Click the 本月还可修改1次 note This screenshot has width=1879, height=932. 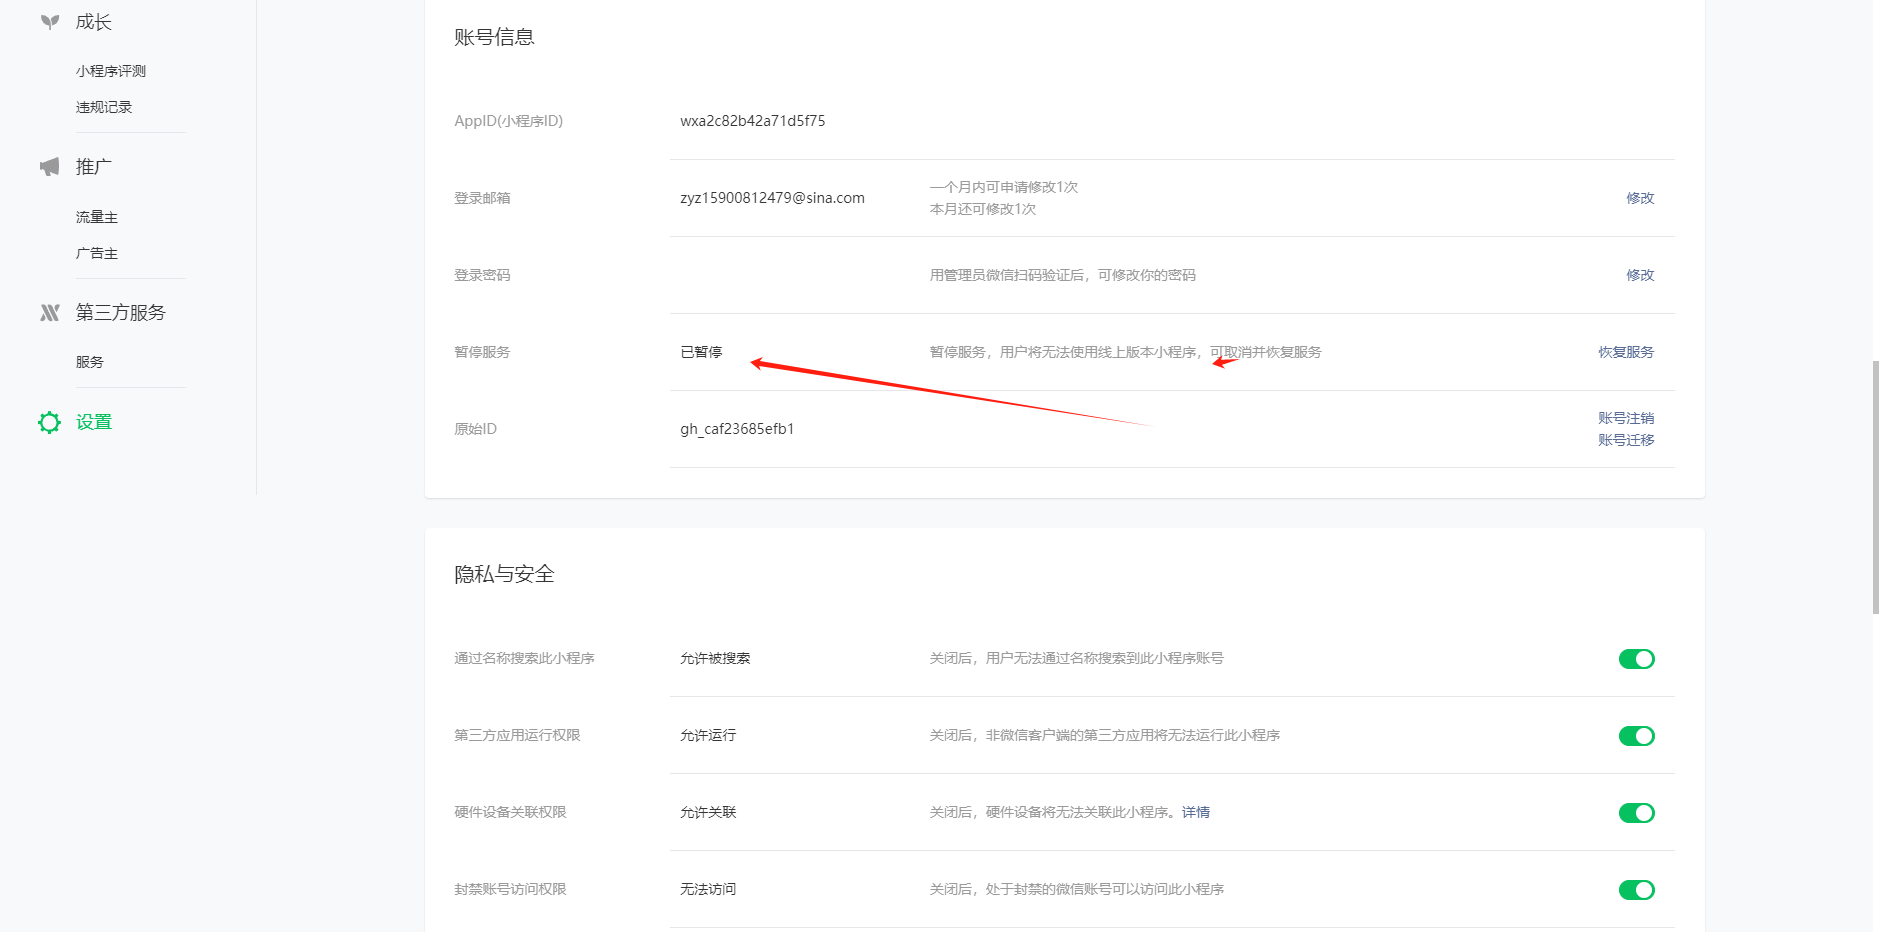coord(983,209)
